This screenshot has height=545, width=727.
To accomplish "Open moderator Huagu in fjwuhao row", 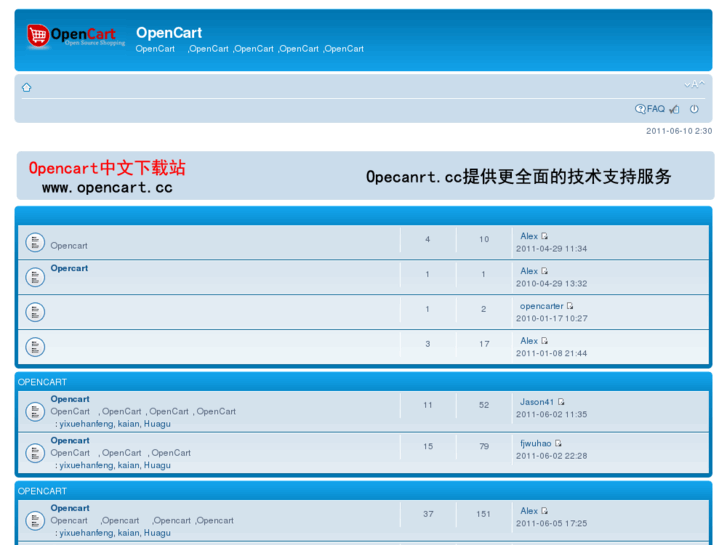I will 157,465.
